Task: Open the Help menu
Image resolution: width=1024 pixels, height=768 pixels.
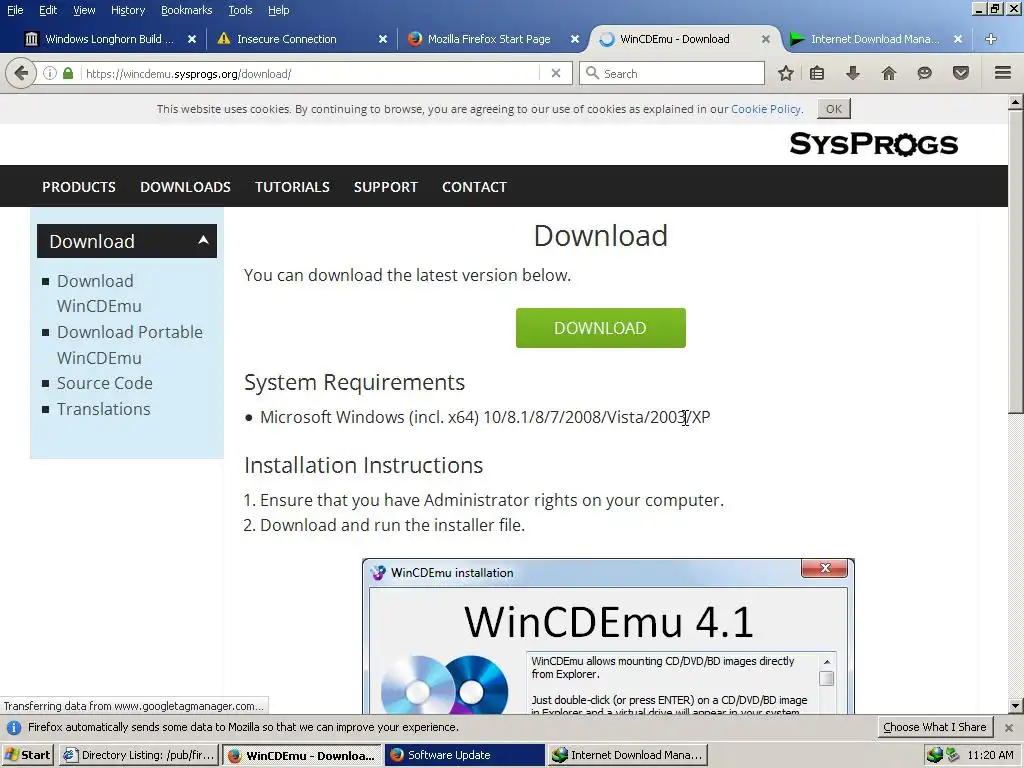Action: click(279, 10)
